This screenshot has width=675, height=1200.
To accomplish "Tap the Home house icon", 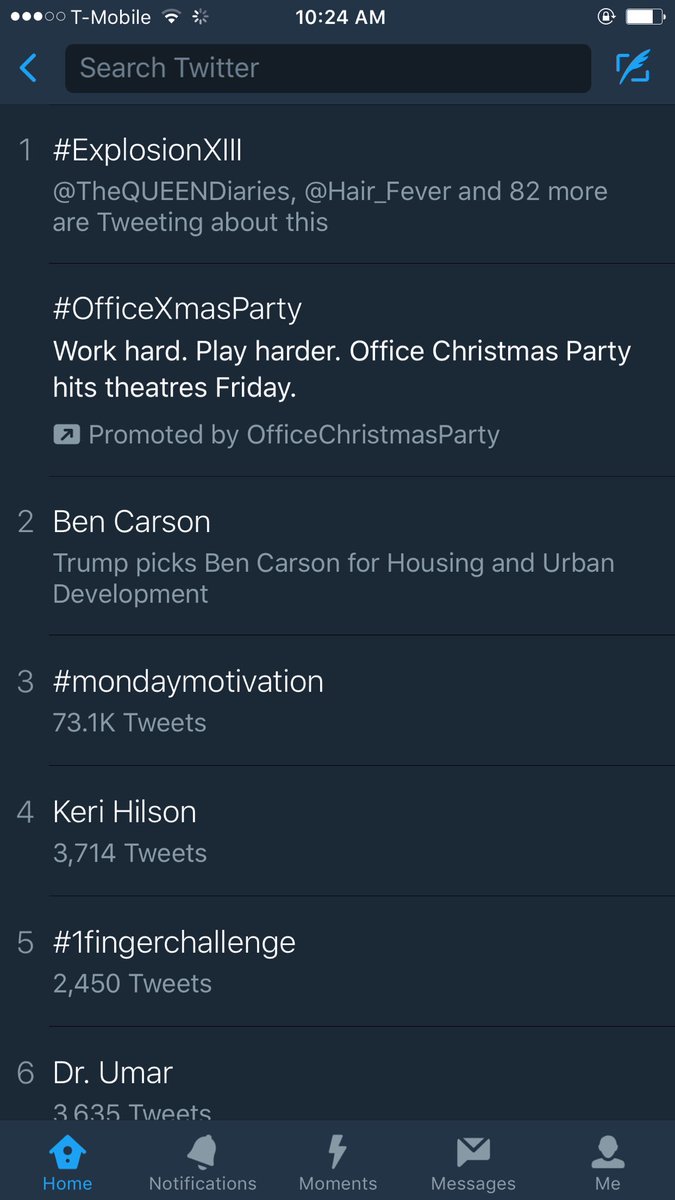I will point(67,1151).
